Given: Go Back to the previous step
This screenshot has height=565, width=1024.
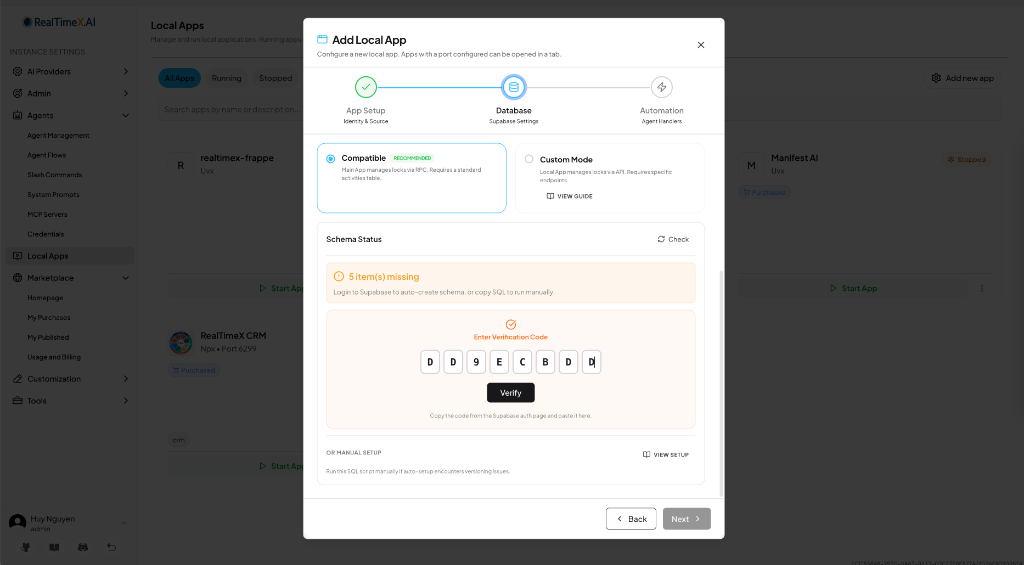Looking at the screenshot, I should point(631,519).
